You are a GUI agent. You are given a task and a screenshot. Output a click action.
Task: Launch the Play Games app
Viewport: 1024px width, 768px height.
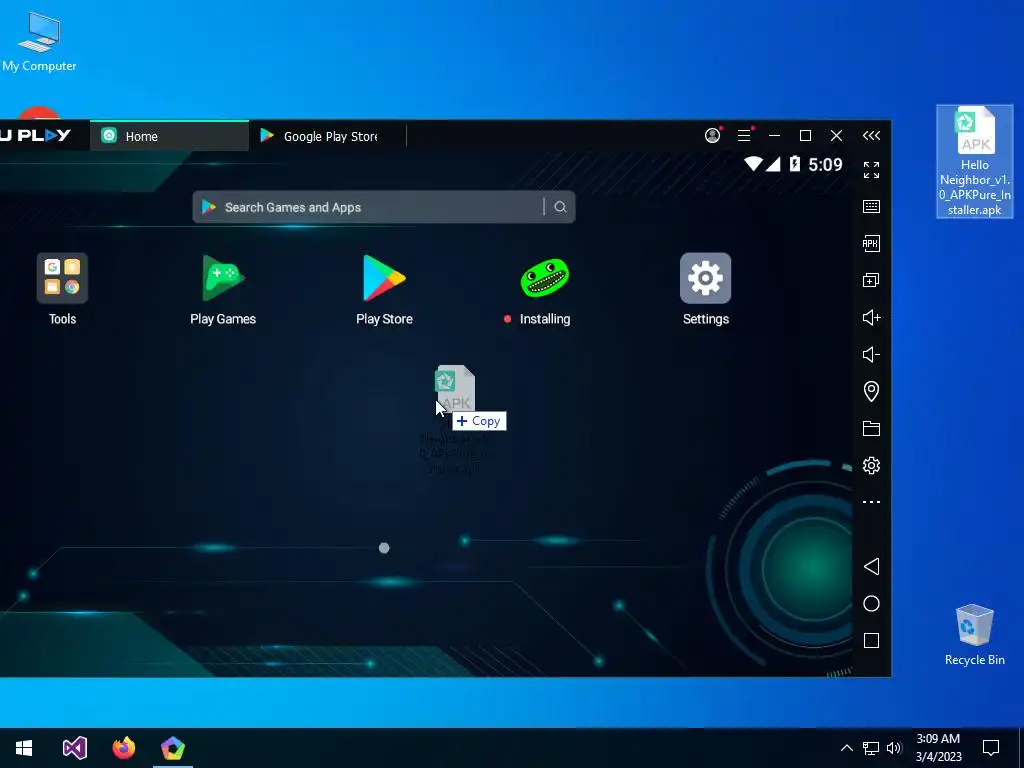(x=223, y=278)
